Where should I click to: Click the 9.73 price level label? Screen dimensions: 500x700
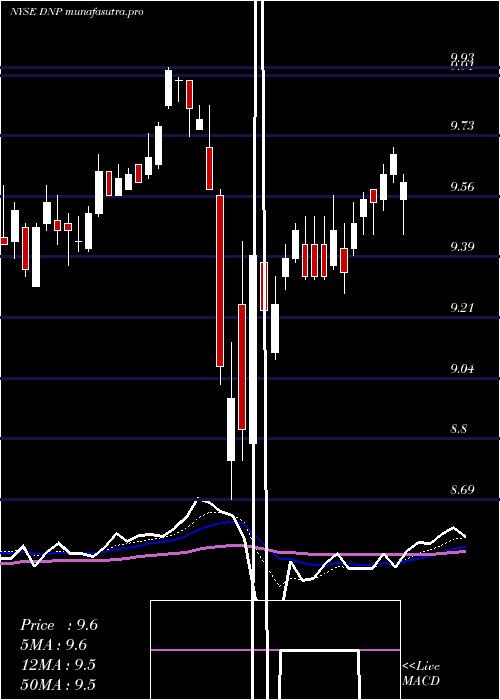click(462, 125)
